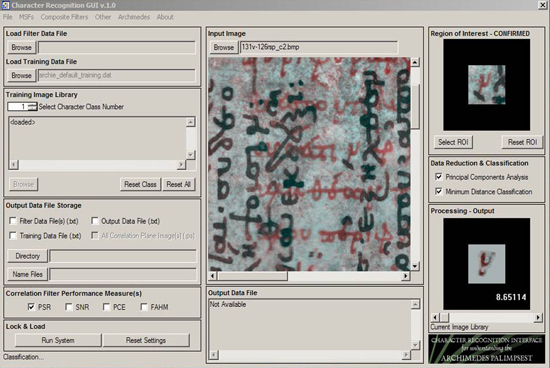Click the left arrow in the training library list
The width and height of the screenshot is (550, 368).
pos(14,165)
